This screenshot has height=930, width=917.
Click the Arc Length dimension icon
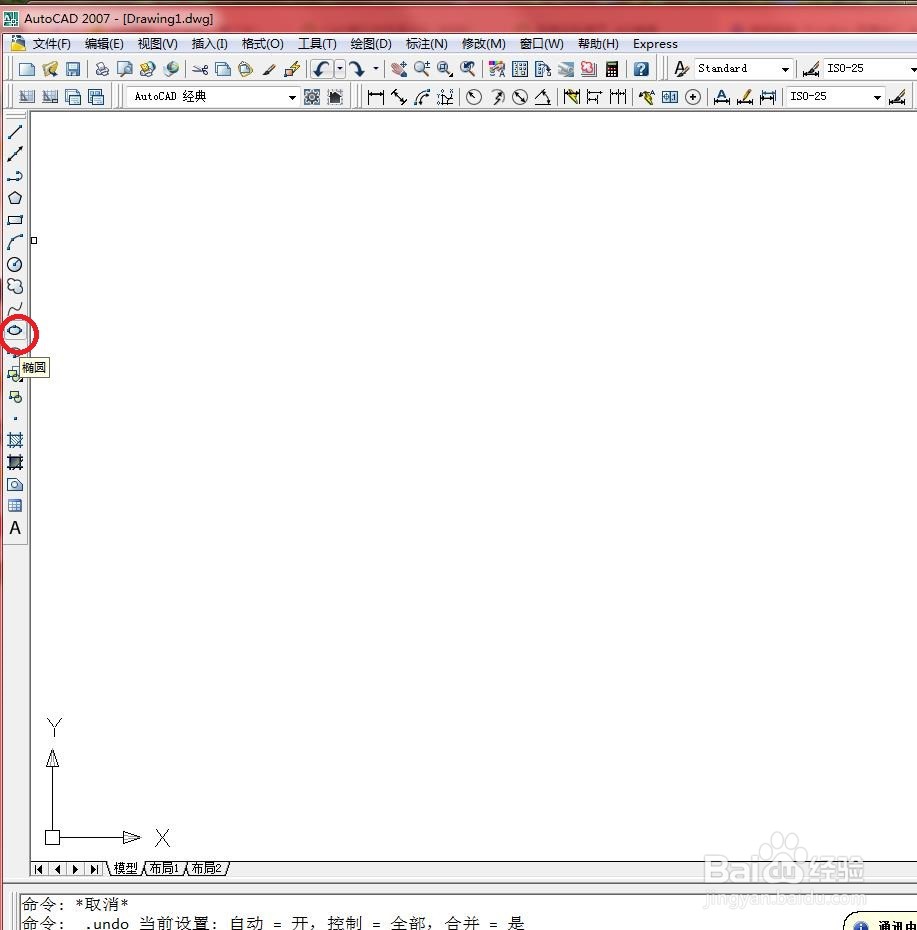422,97
